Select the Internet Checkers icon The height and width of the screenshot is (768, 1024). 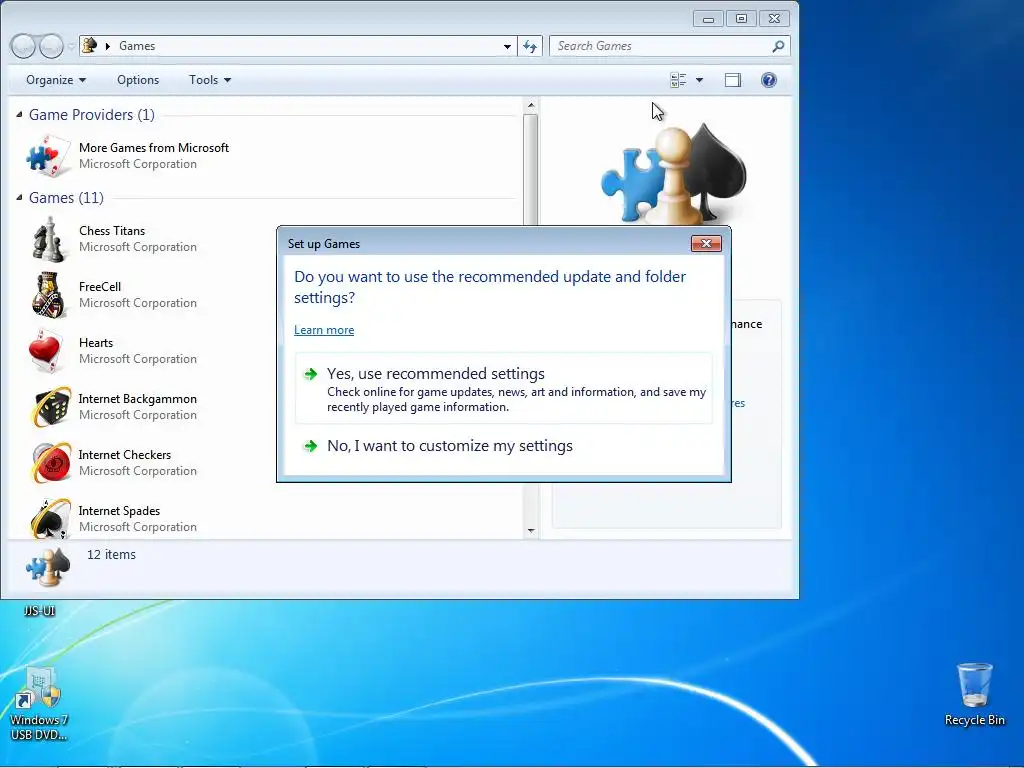(51, 463)
